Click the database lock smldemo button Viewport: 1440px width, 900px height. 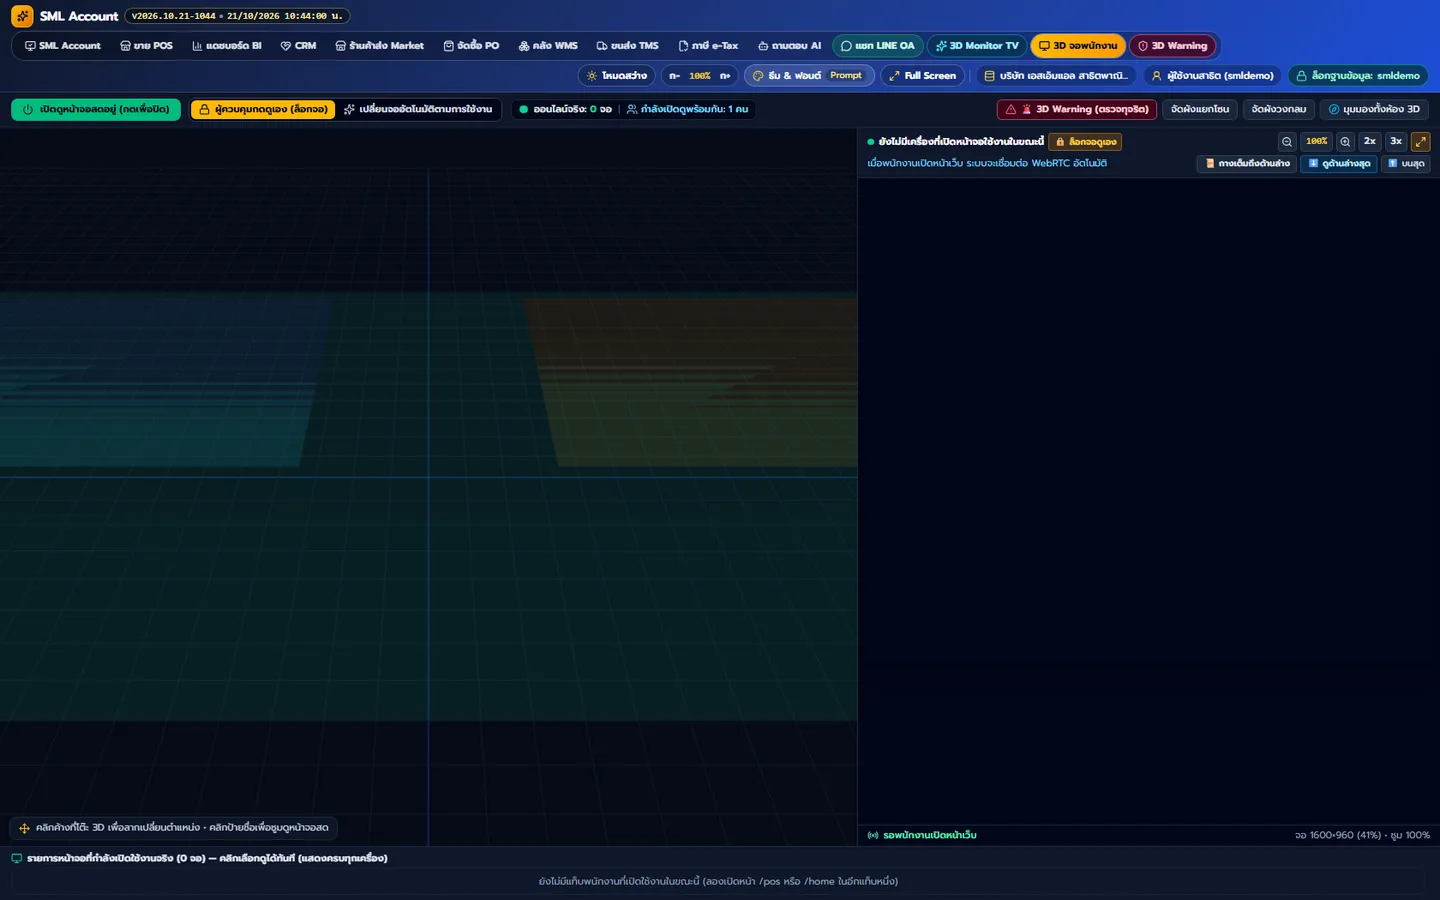(x=1358, y=76)
